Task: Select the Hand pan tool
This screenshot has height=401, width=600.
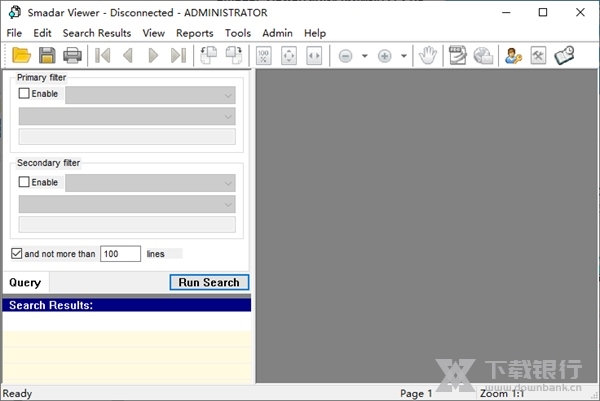Action: pos(427,56)
